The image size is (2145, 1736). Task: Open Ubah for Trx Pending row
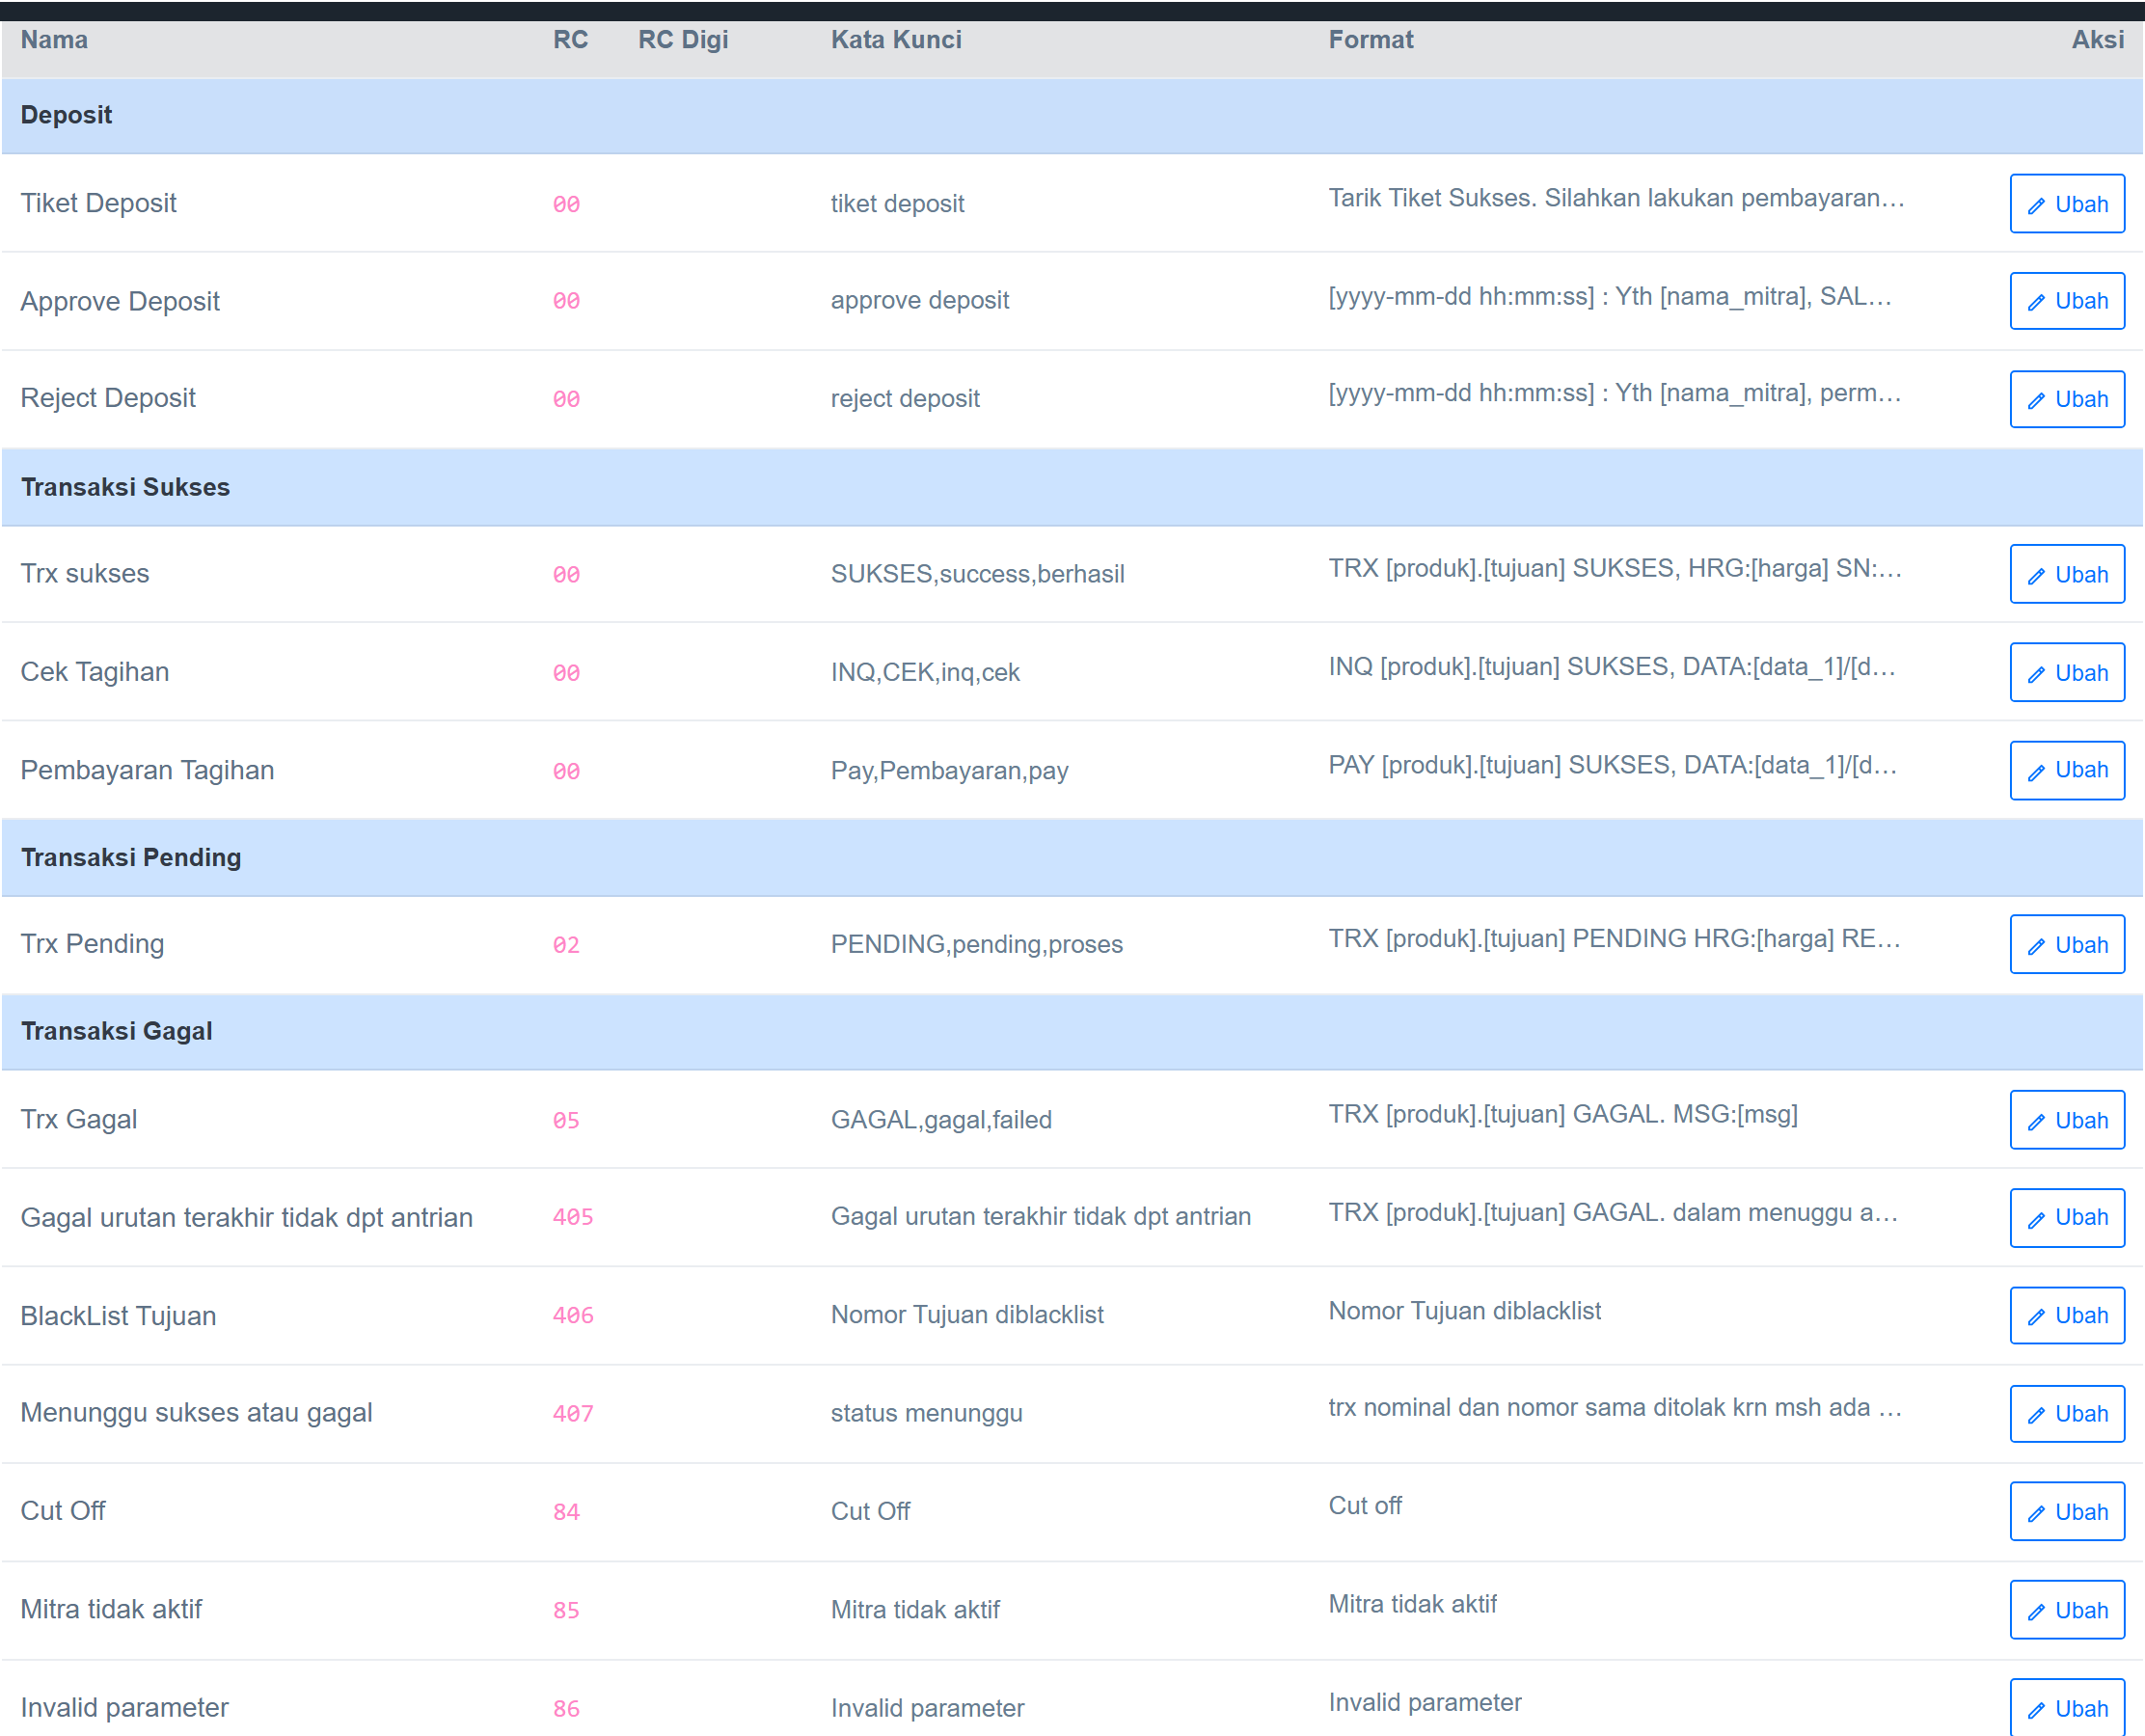click(x=2066, y=944)
